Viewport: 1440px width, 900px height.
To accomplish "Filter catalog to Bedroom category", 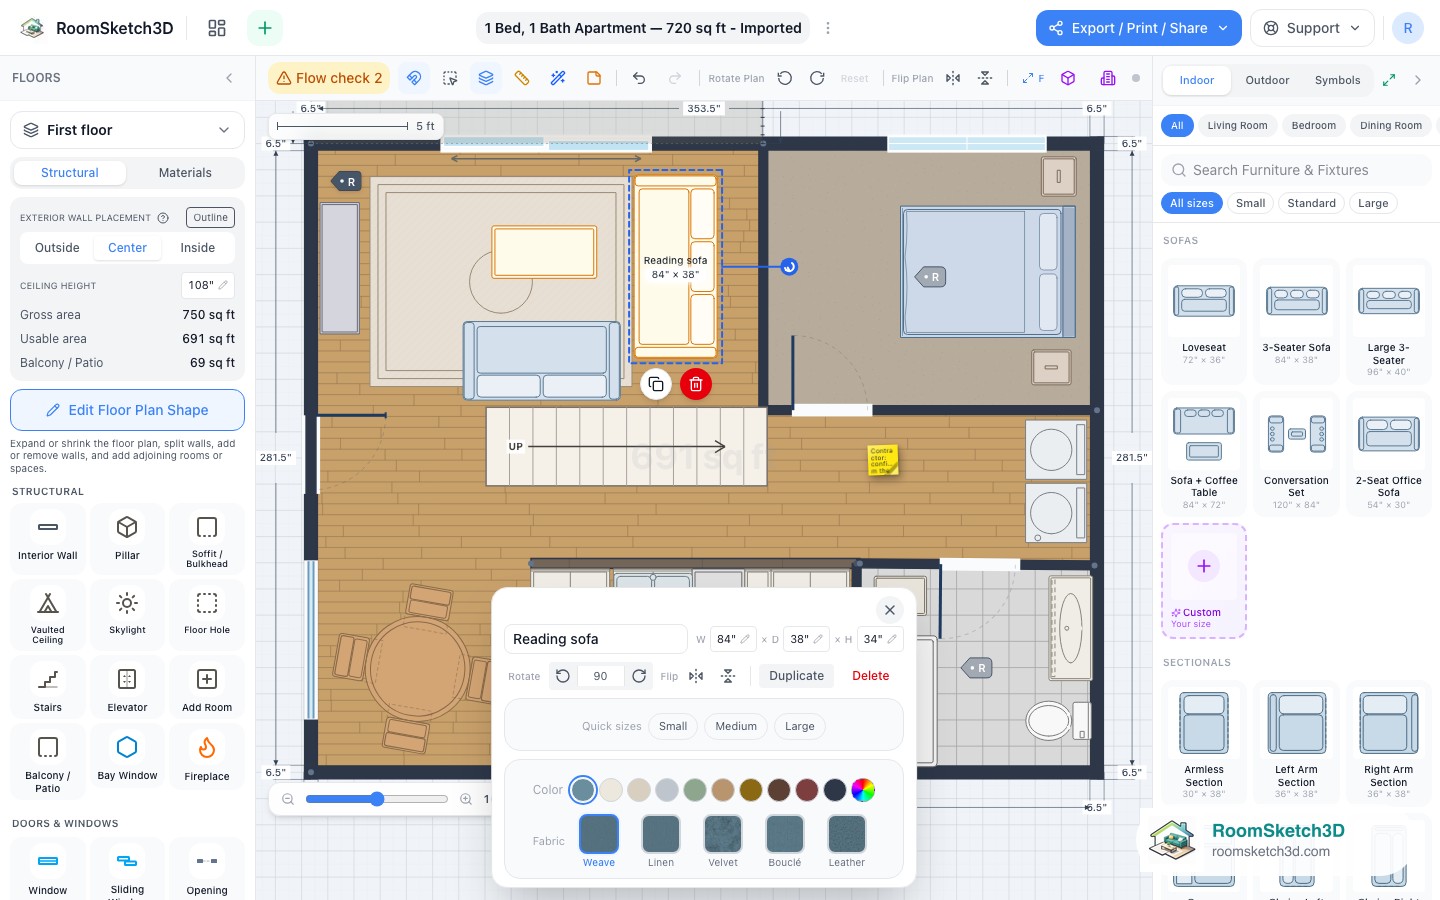I will (1313, 126).
